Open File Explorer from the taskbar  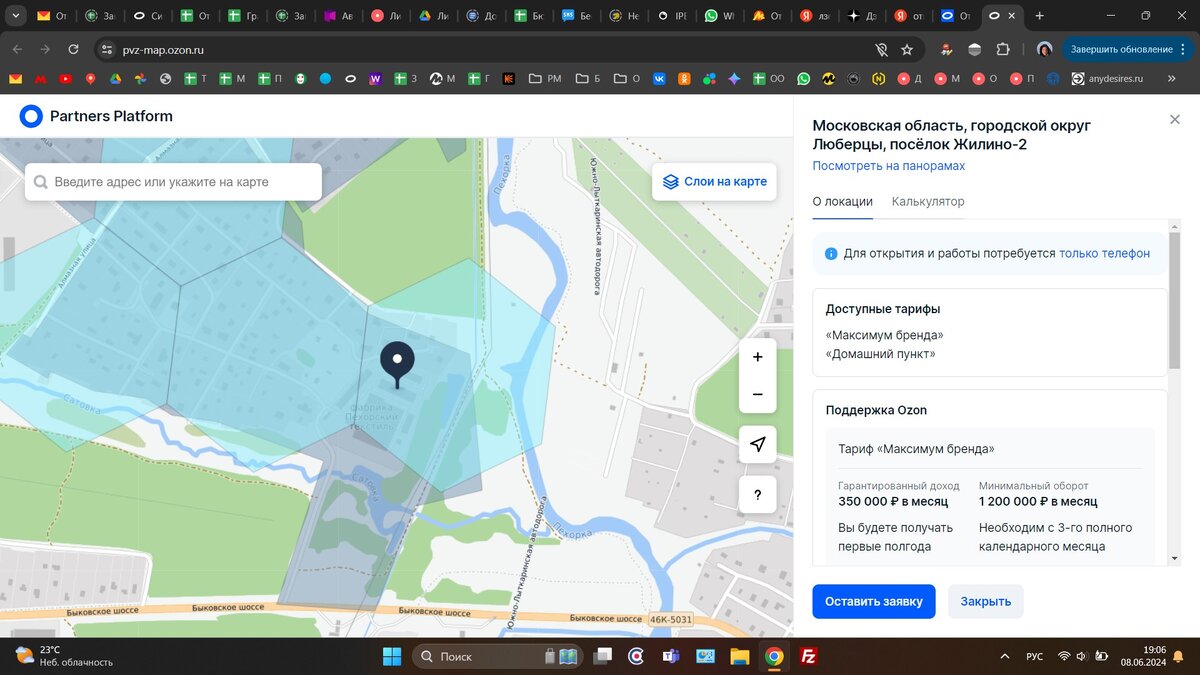pyautogui.click(x=739, y=656)
